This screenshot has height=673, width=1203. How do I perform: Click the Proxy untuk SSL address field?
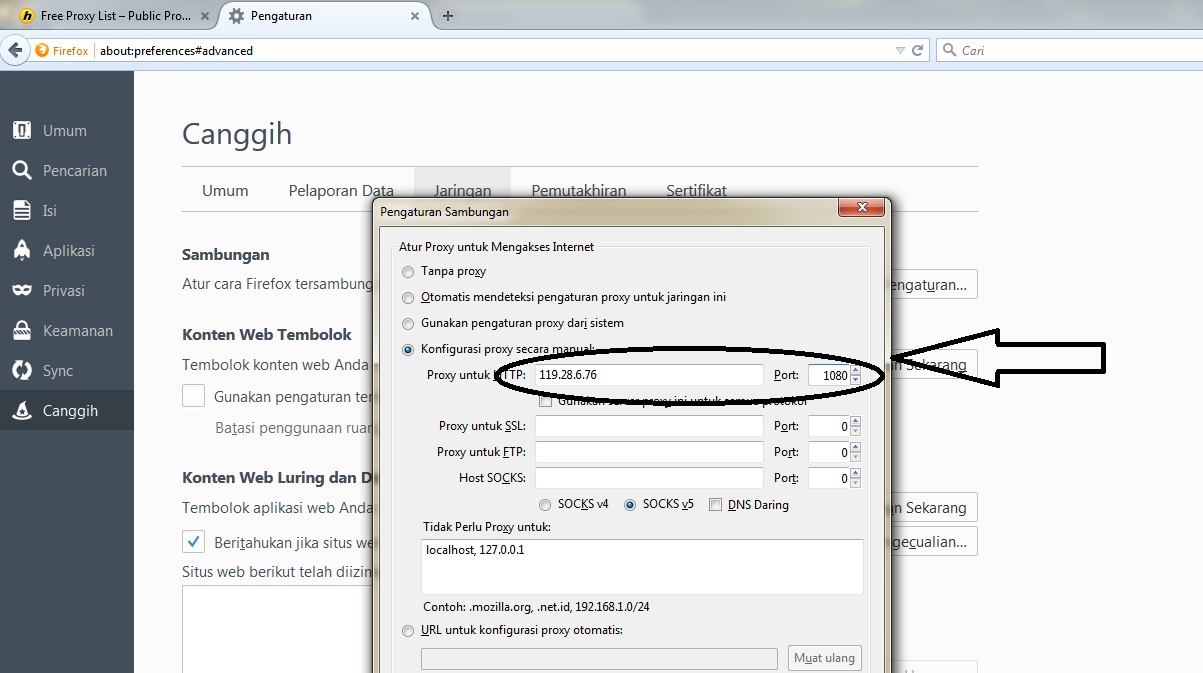[649, 426]
